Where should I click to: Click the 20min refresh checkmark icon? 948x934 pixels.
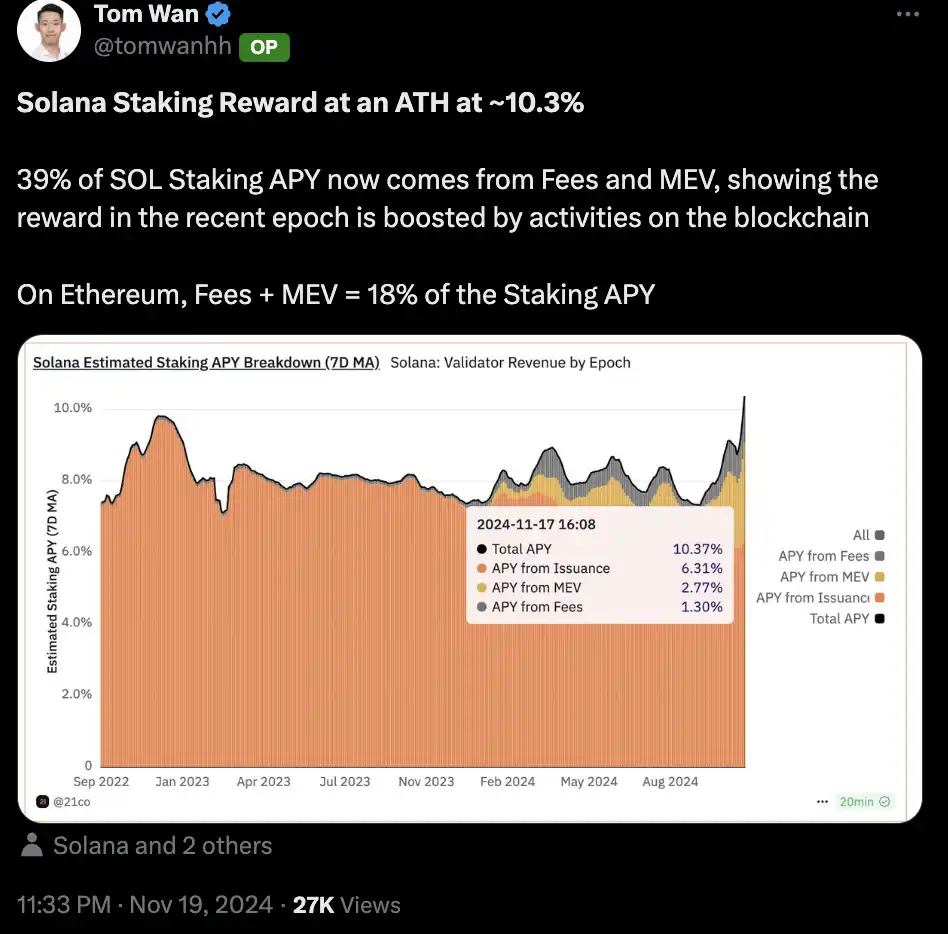click(885, 802)
